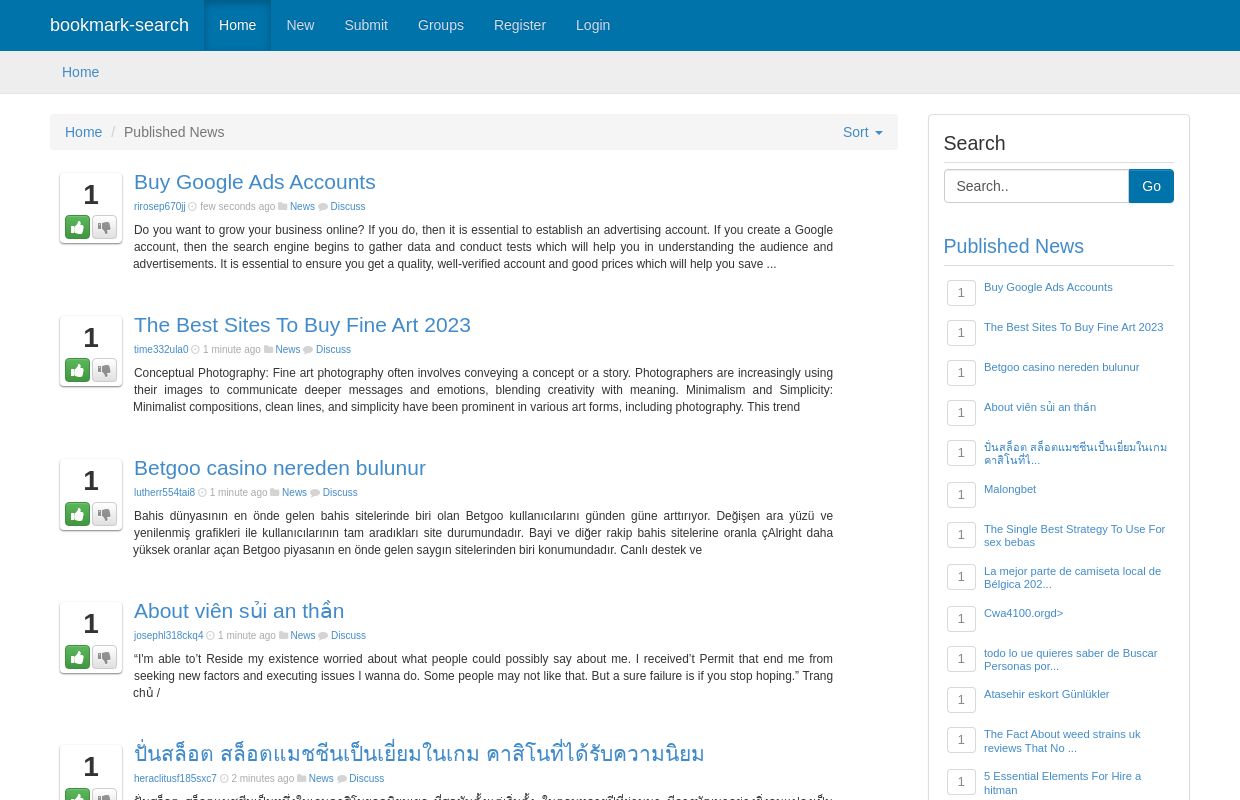The width and height of the screenshot is (1240, 800).
Task: Switch to the Groups section
Action: tap(440, 25)
